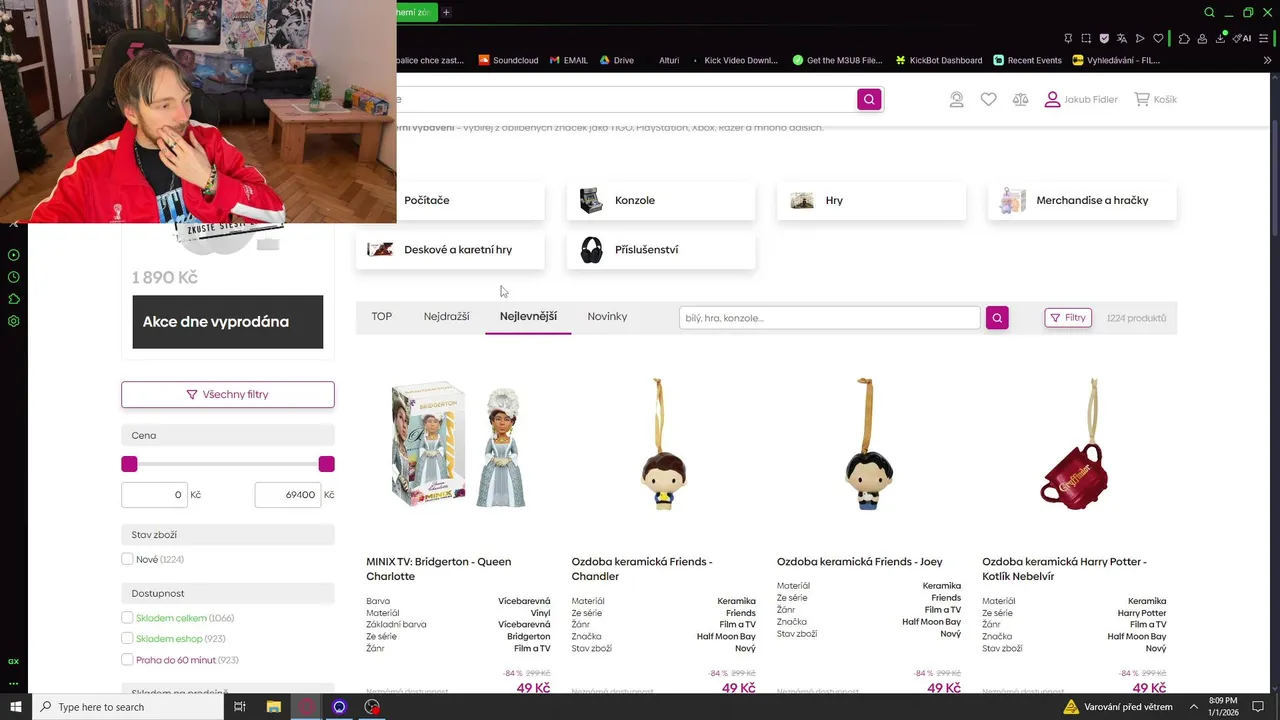Open sidebar settings gear icon

tap(14, 321)
